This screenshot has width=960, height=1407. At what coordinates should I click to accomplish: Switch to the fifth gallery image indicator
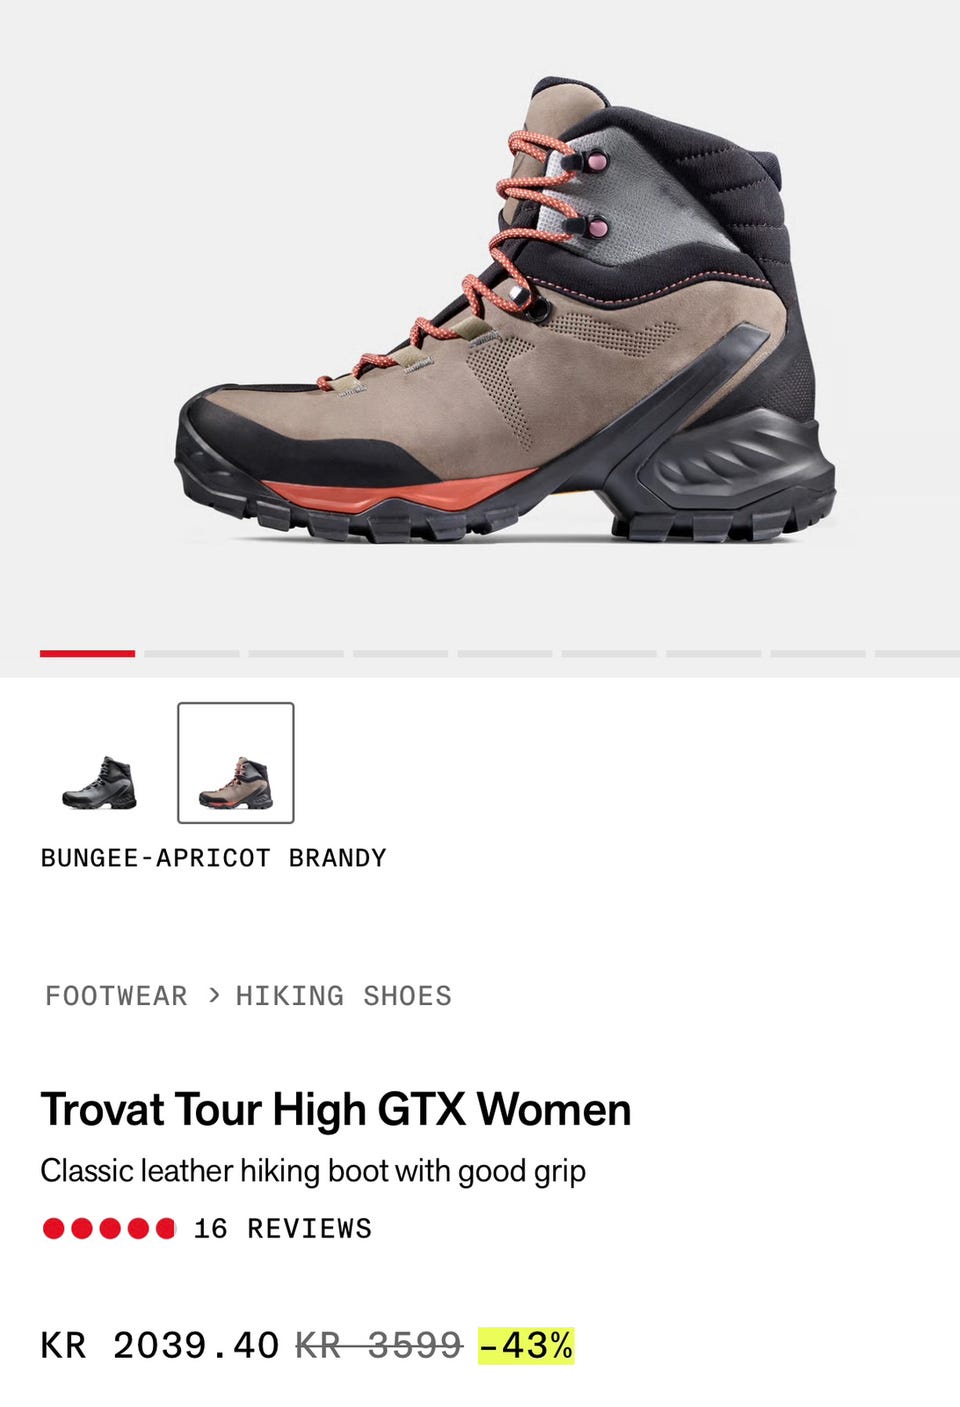tap(505, 653)
